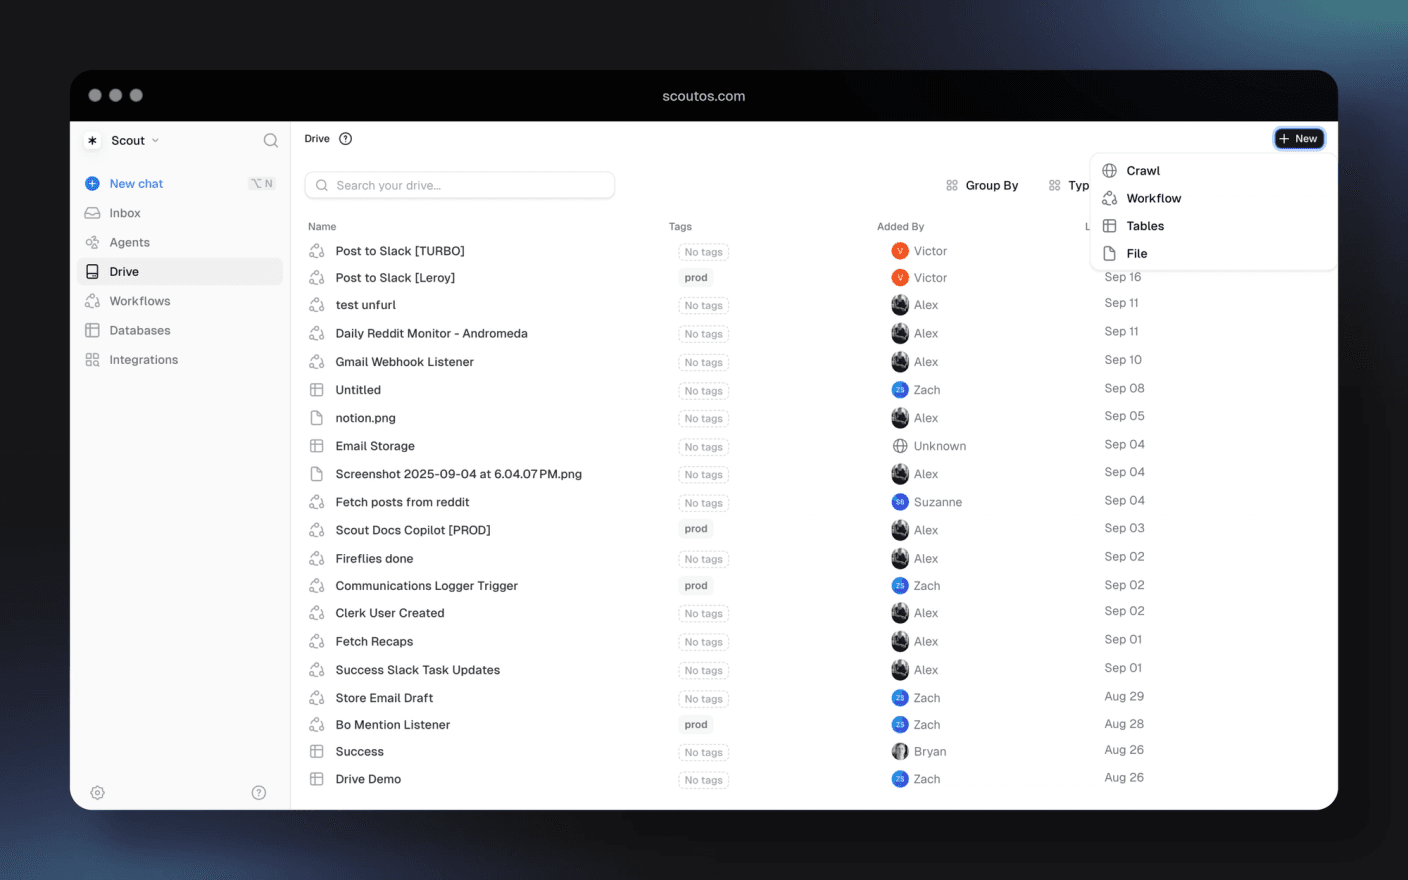This screenshot has height=880, width=1408.
Task: Click the table icon beside Tables
Action: point(1110,226)
